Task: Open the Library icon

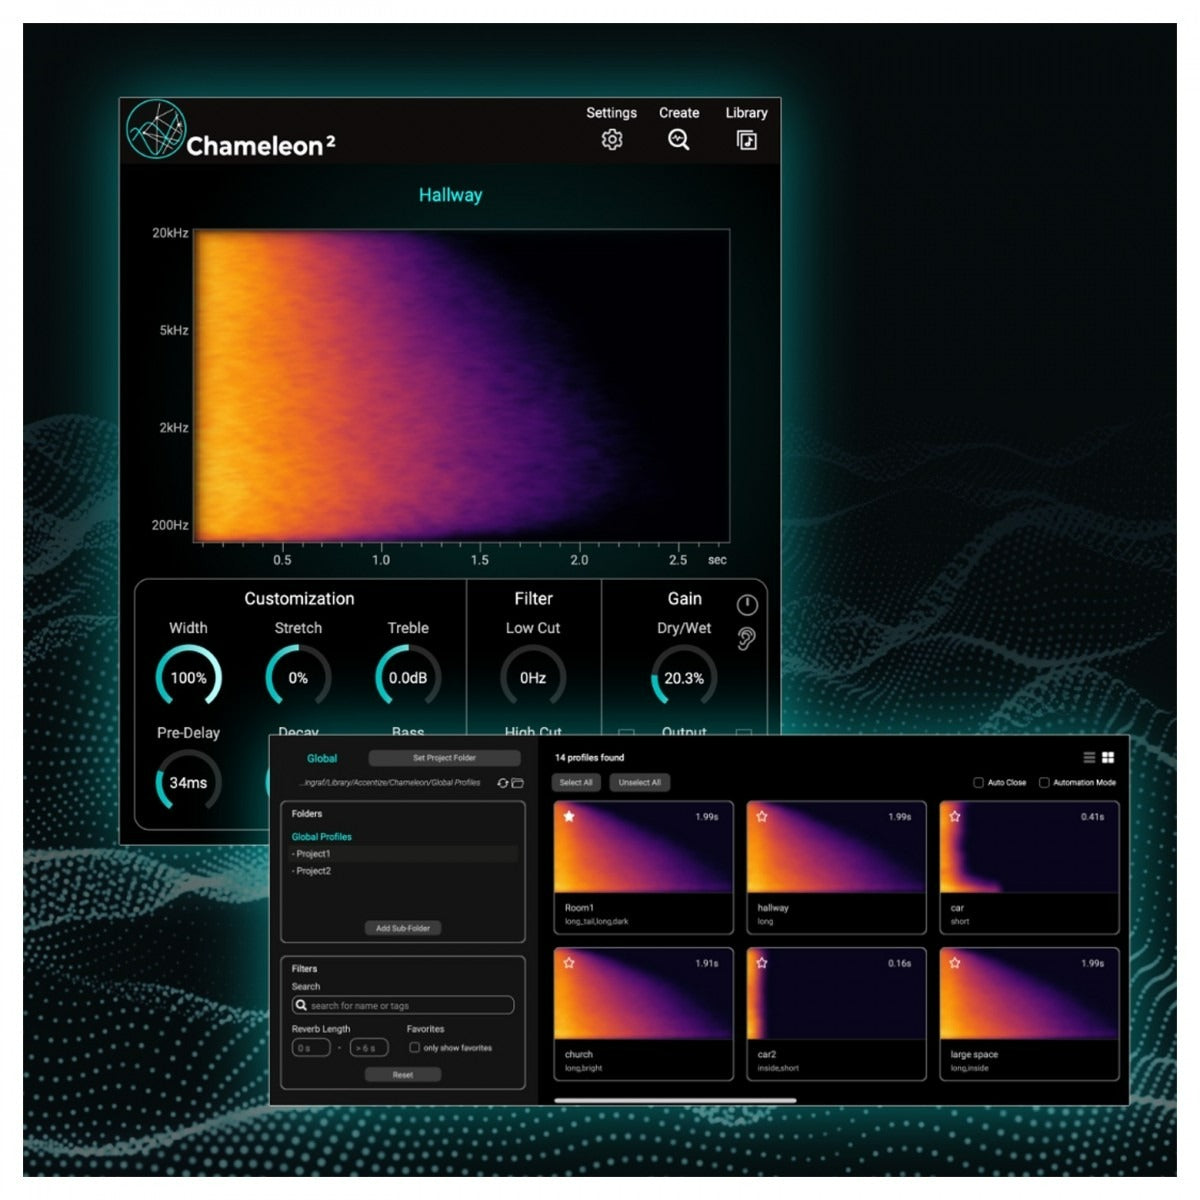Action: [746, 140]
